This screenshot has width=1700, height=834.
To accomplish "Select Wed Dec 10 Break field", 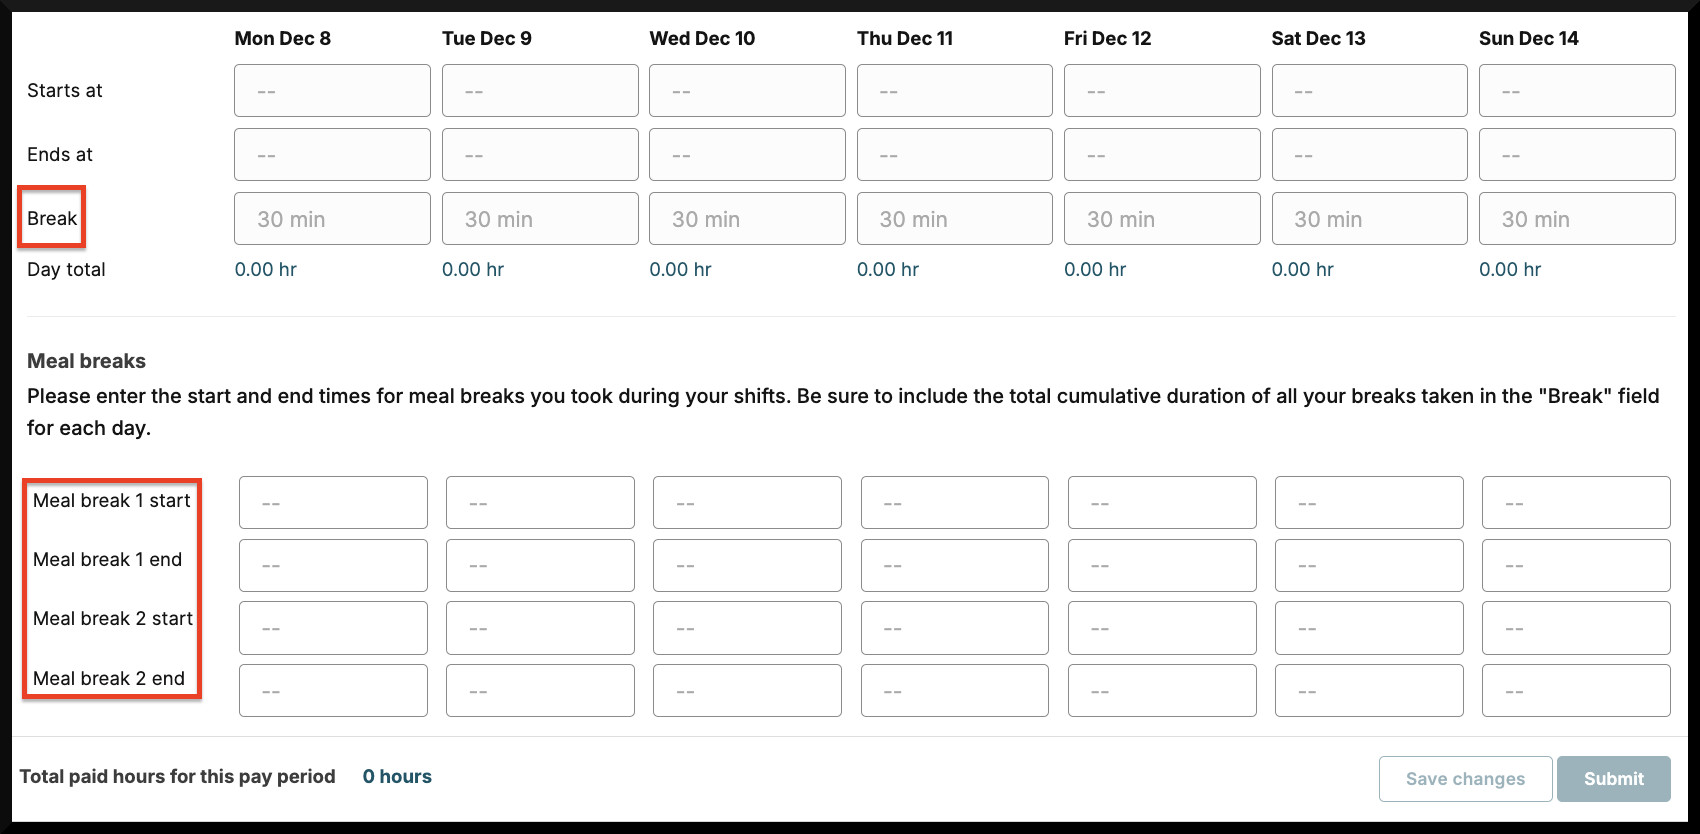I will coord(747,219).
